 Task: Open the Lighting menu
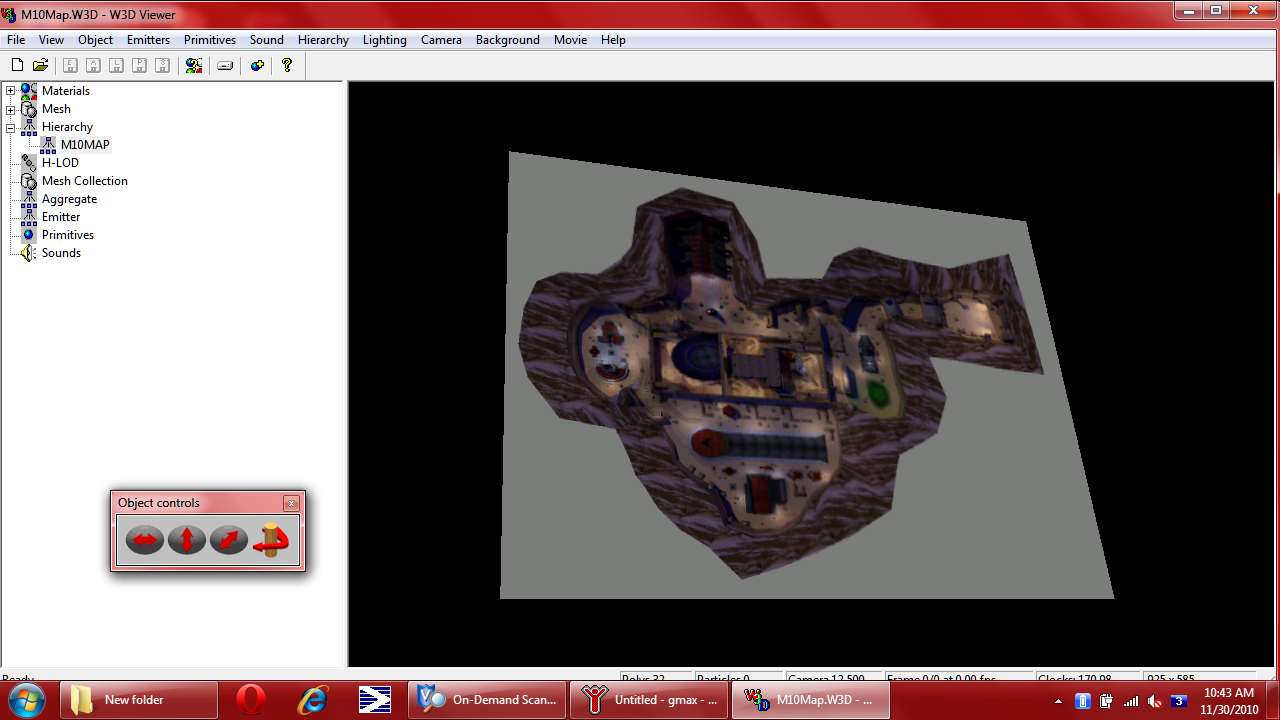(x=384, y=40)
